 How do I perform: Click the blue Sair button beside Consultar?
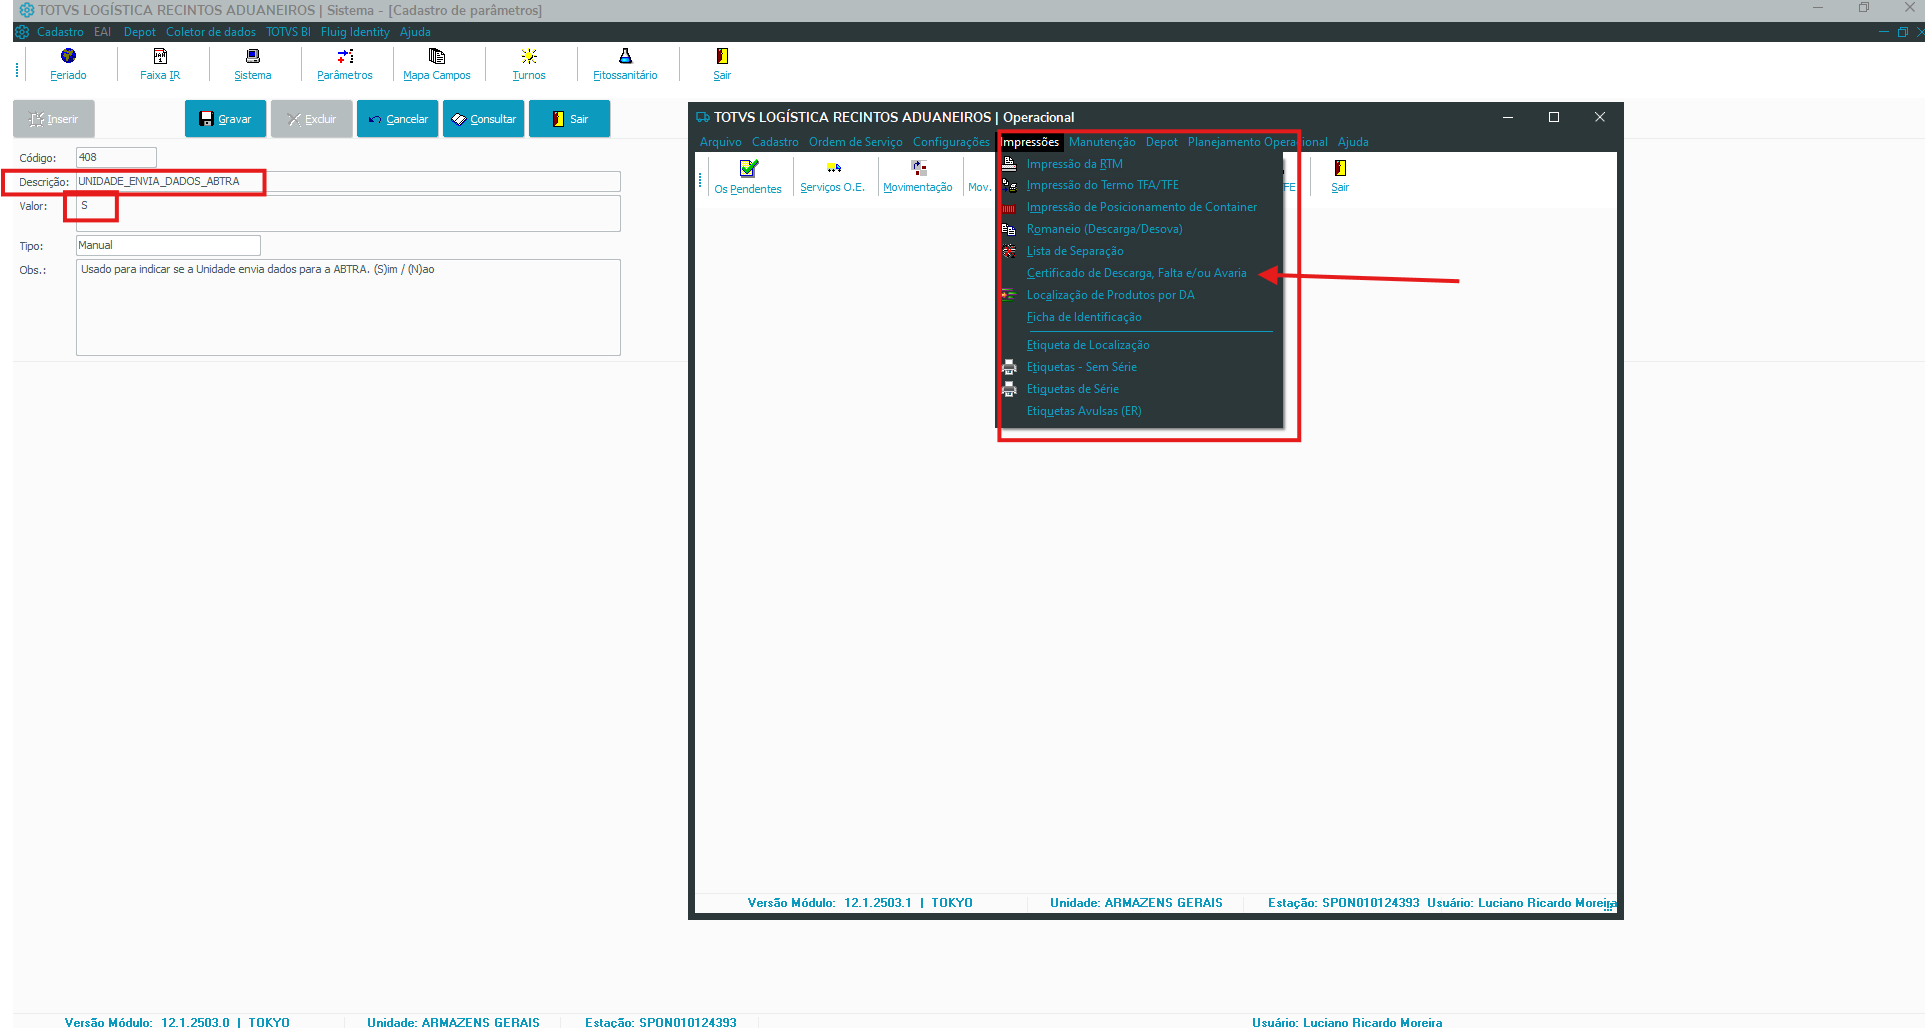(569, 119)
